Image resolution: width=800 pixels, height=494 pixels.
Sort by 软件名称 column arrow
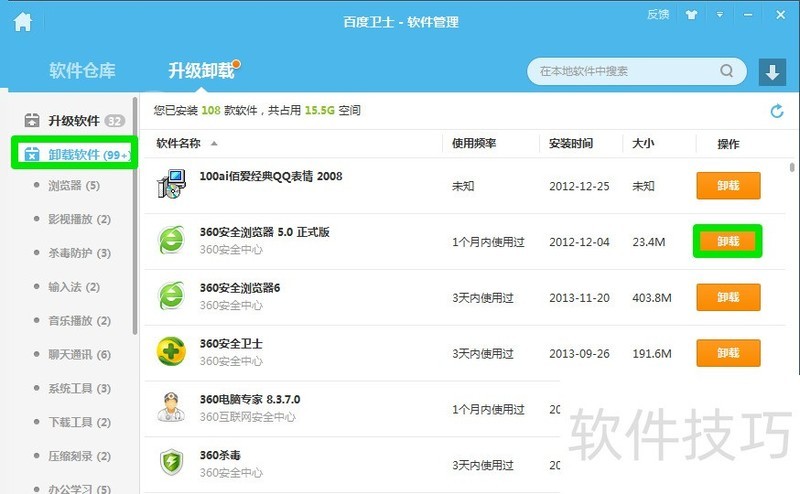pos(214,144)
